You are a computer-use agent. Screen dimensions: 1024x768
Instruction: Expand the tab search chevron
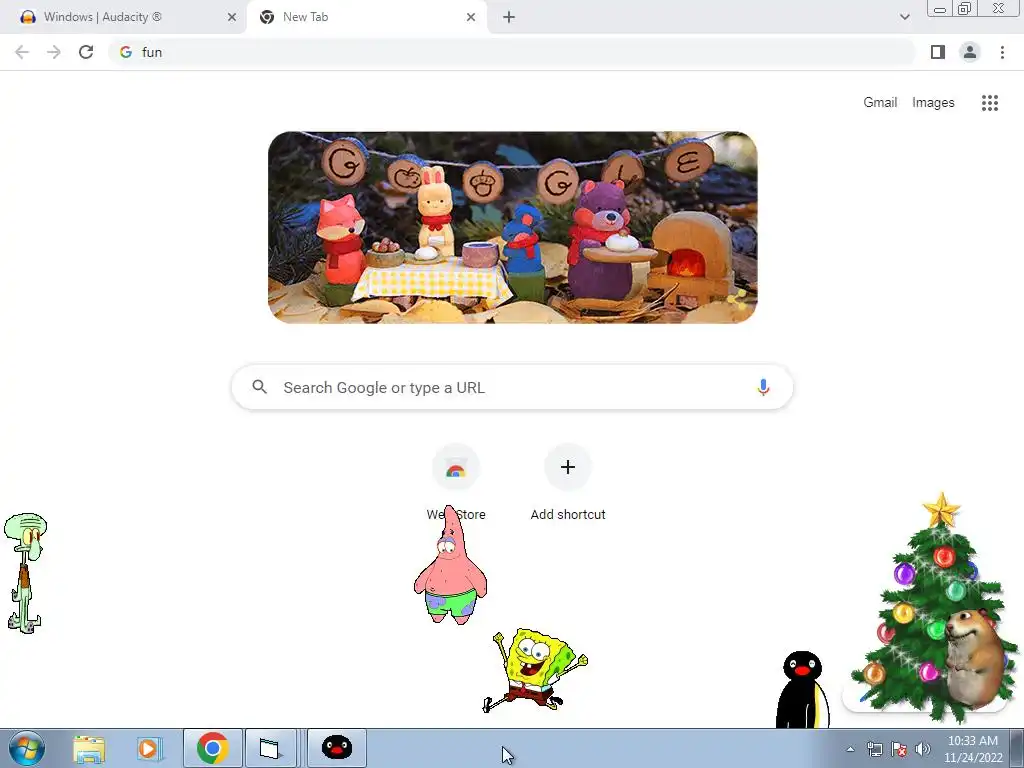(904, 17)
